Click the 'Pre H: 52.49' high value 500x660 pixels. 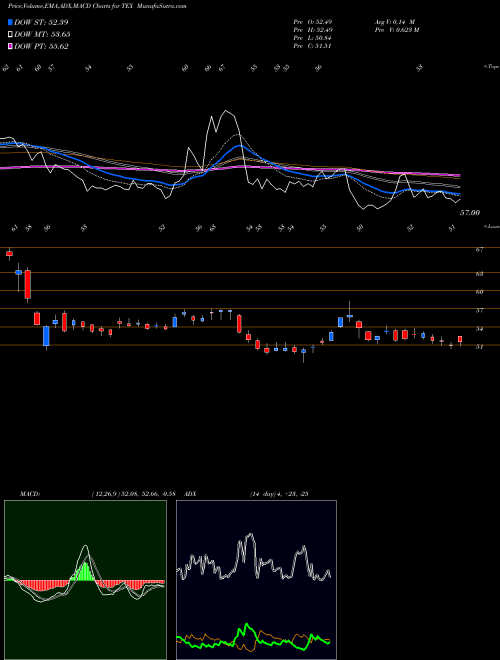(x=313, y=30)
